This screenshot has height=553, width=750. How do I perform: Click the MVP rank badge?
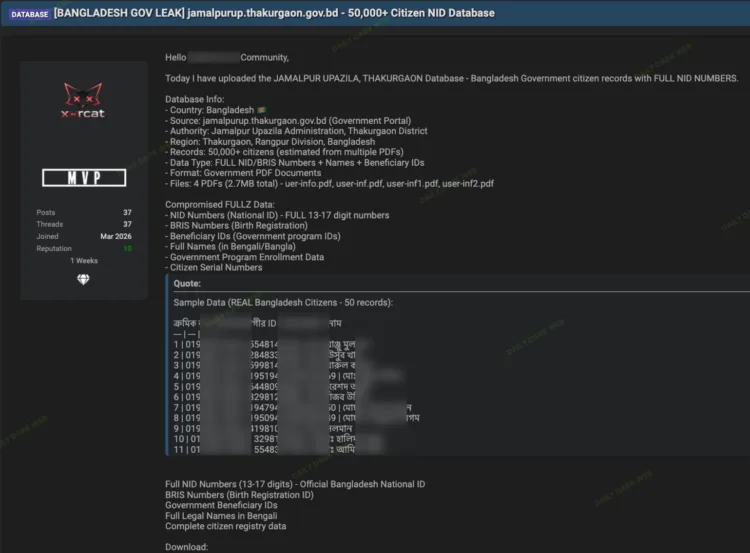tap(84, 178)
